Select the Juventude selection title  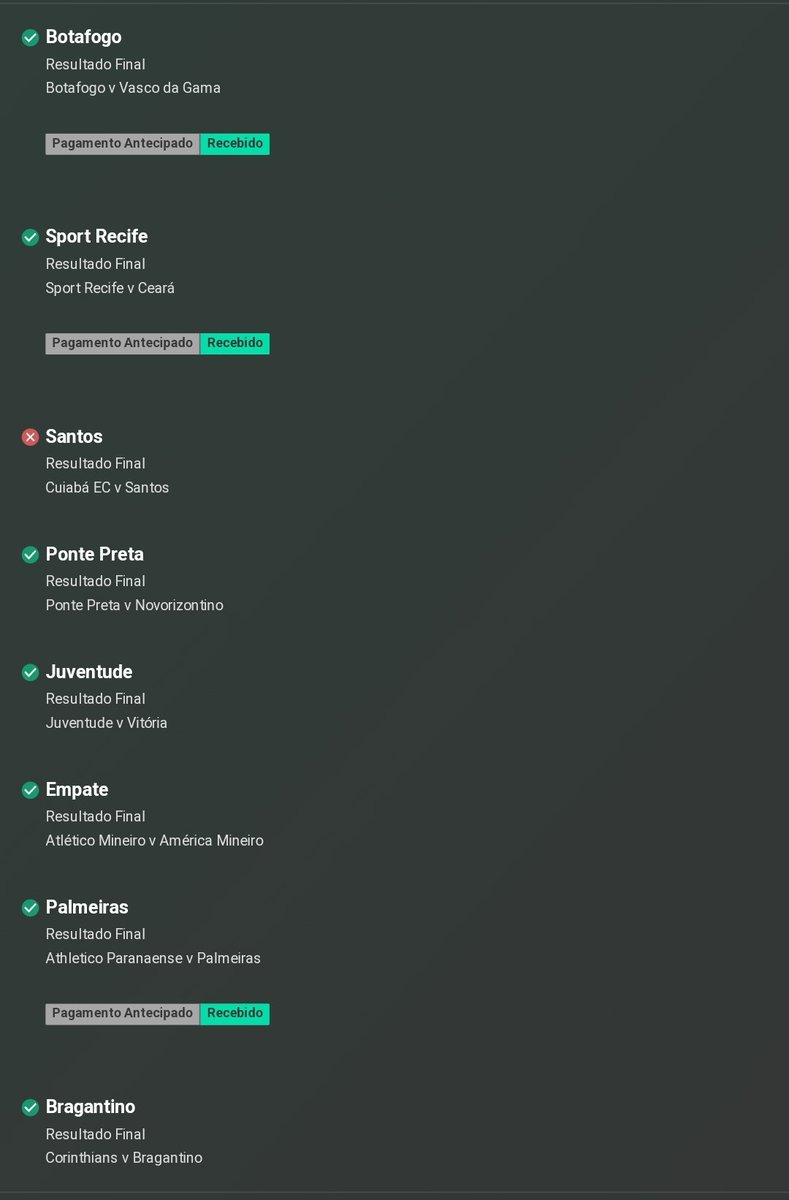point(89,672)
